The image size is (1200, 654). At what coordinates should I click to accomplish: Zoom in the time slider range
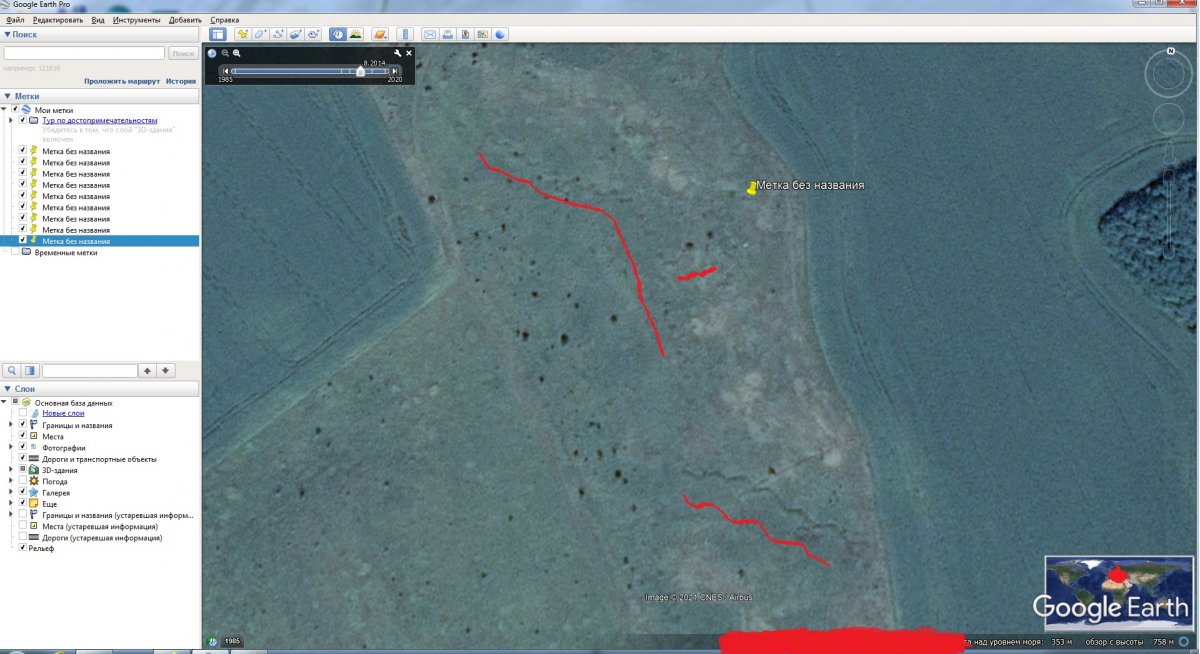[237, 53]
